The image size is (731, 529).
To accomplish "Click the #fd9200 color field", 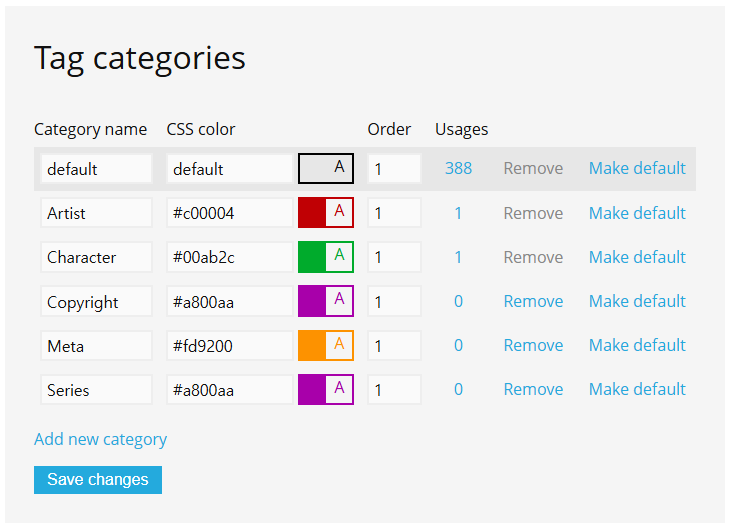I will [x=230, y=346].
